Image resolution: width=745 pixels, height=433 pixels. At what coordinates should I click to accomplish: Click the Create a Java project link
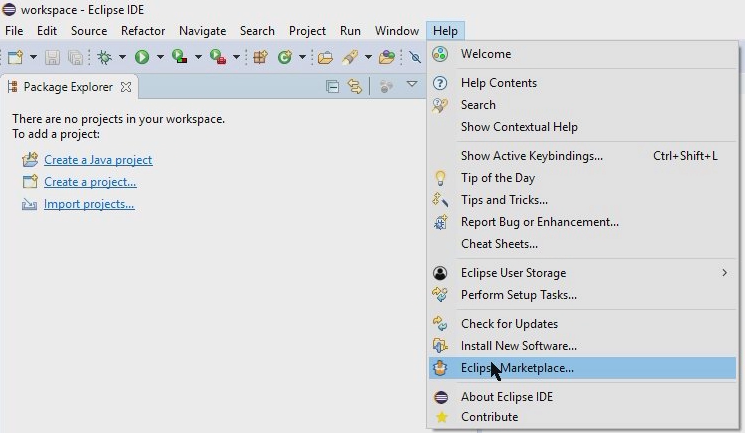(98, 160)
